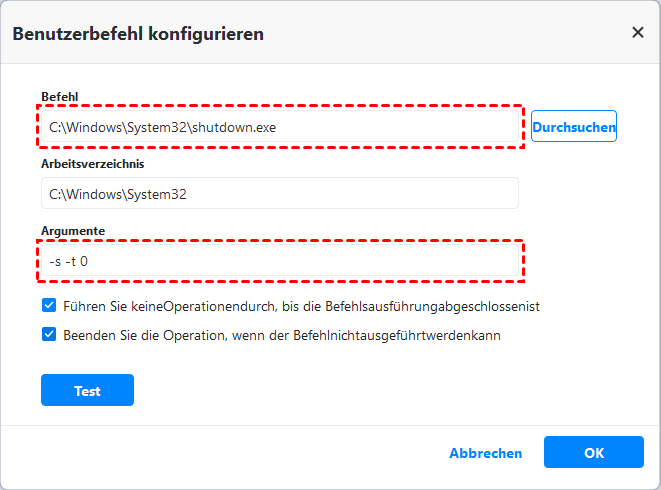Focus the Arbeitsverzeichnis text field

(x=280, y=194)
